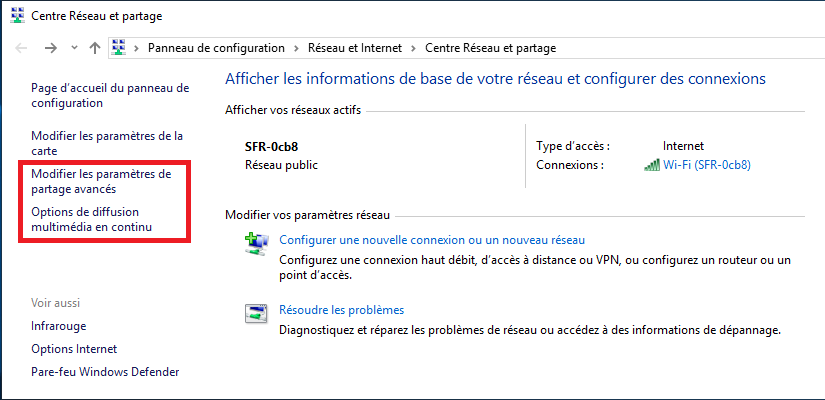The width and height of the screenshot is (825, 400).
Task: Open the recent locations dropdown arrow
Action: [x=75, y=48]
